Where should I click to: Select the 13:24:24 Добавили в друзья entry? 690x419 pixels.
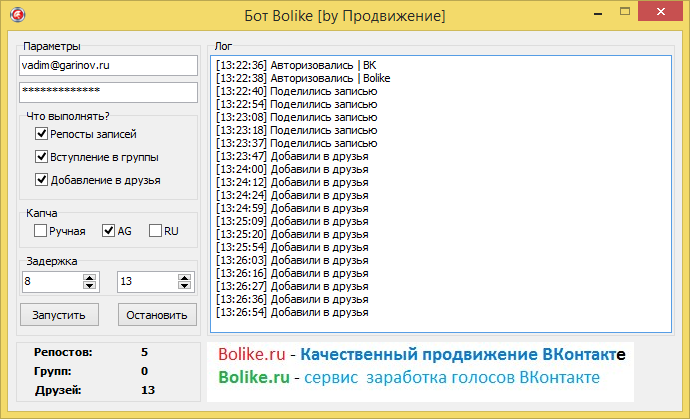coord(292,195)
